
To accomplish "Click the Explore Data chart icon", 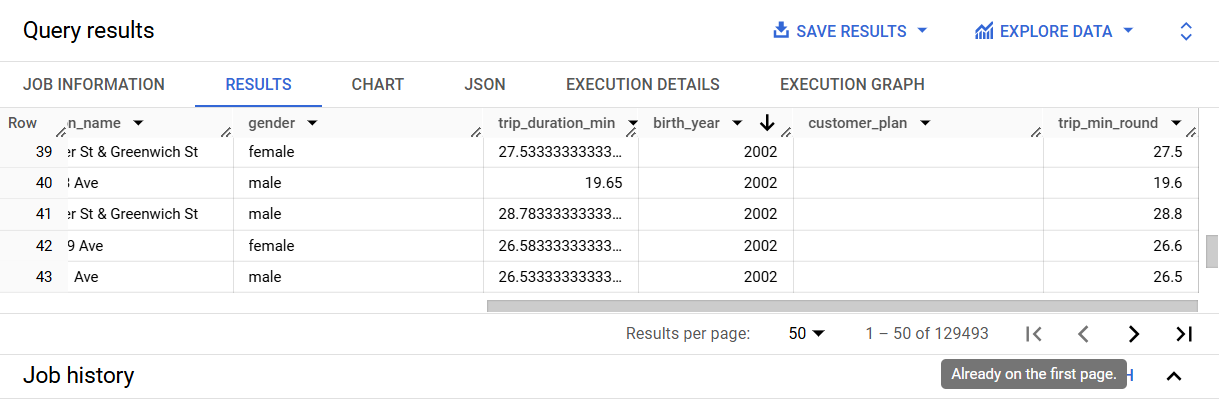I will point(984,31).
